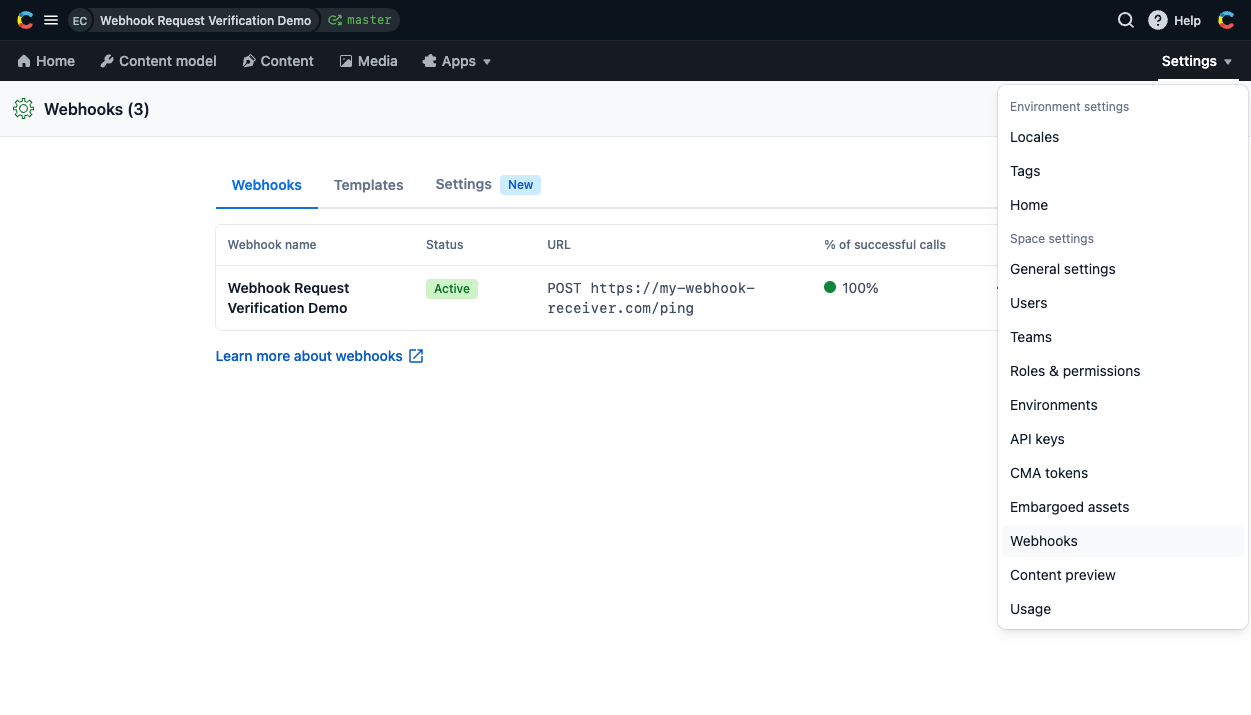Choose Roles & permissions menu entry
This screenshot has width=1251, height=715.
point(1075,371)
